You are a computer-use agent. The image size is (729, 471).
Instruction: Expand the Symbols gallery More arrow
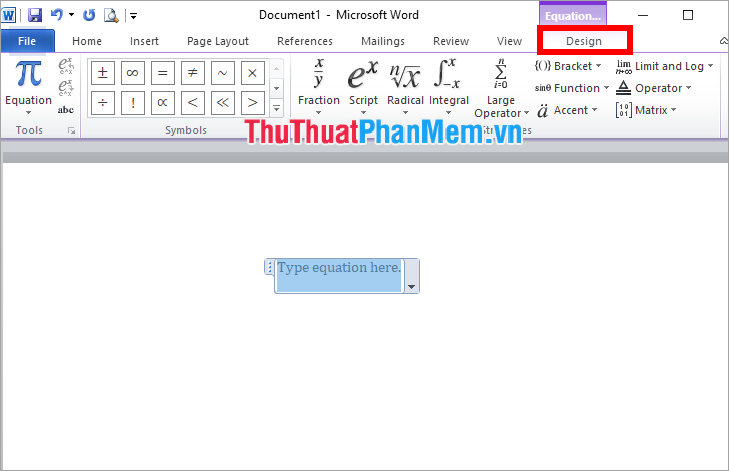[276, 108]
